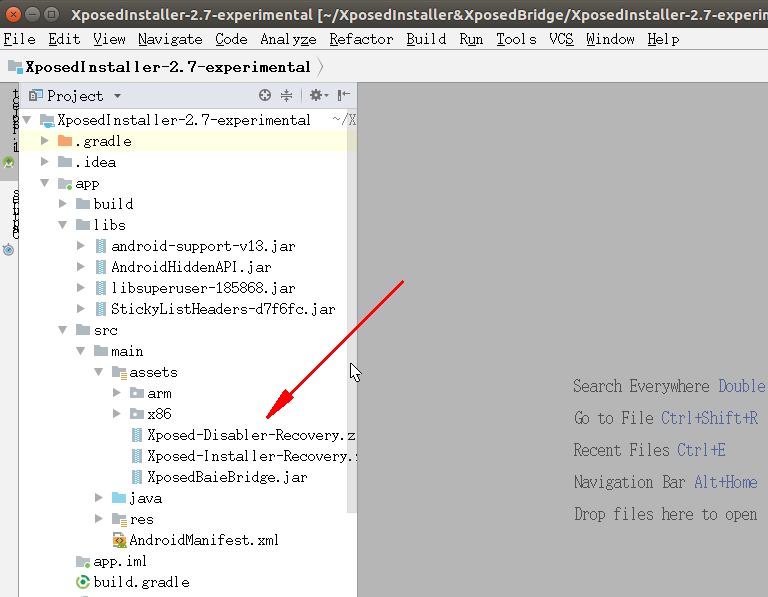Expand libsuperuser-185868.jar contents

click(x=81, y=288)
